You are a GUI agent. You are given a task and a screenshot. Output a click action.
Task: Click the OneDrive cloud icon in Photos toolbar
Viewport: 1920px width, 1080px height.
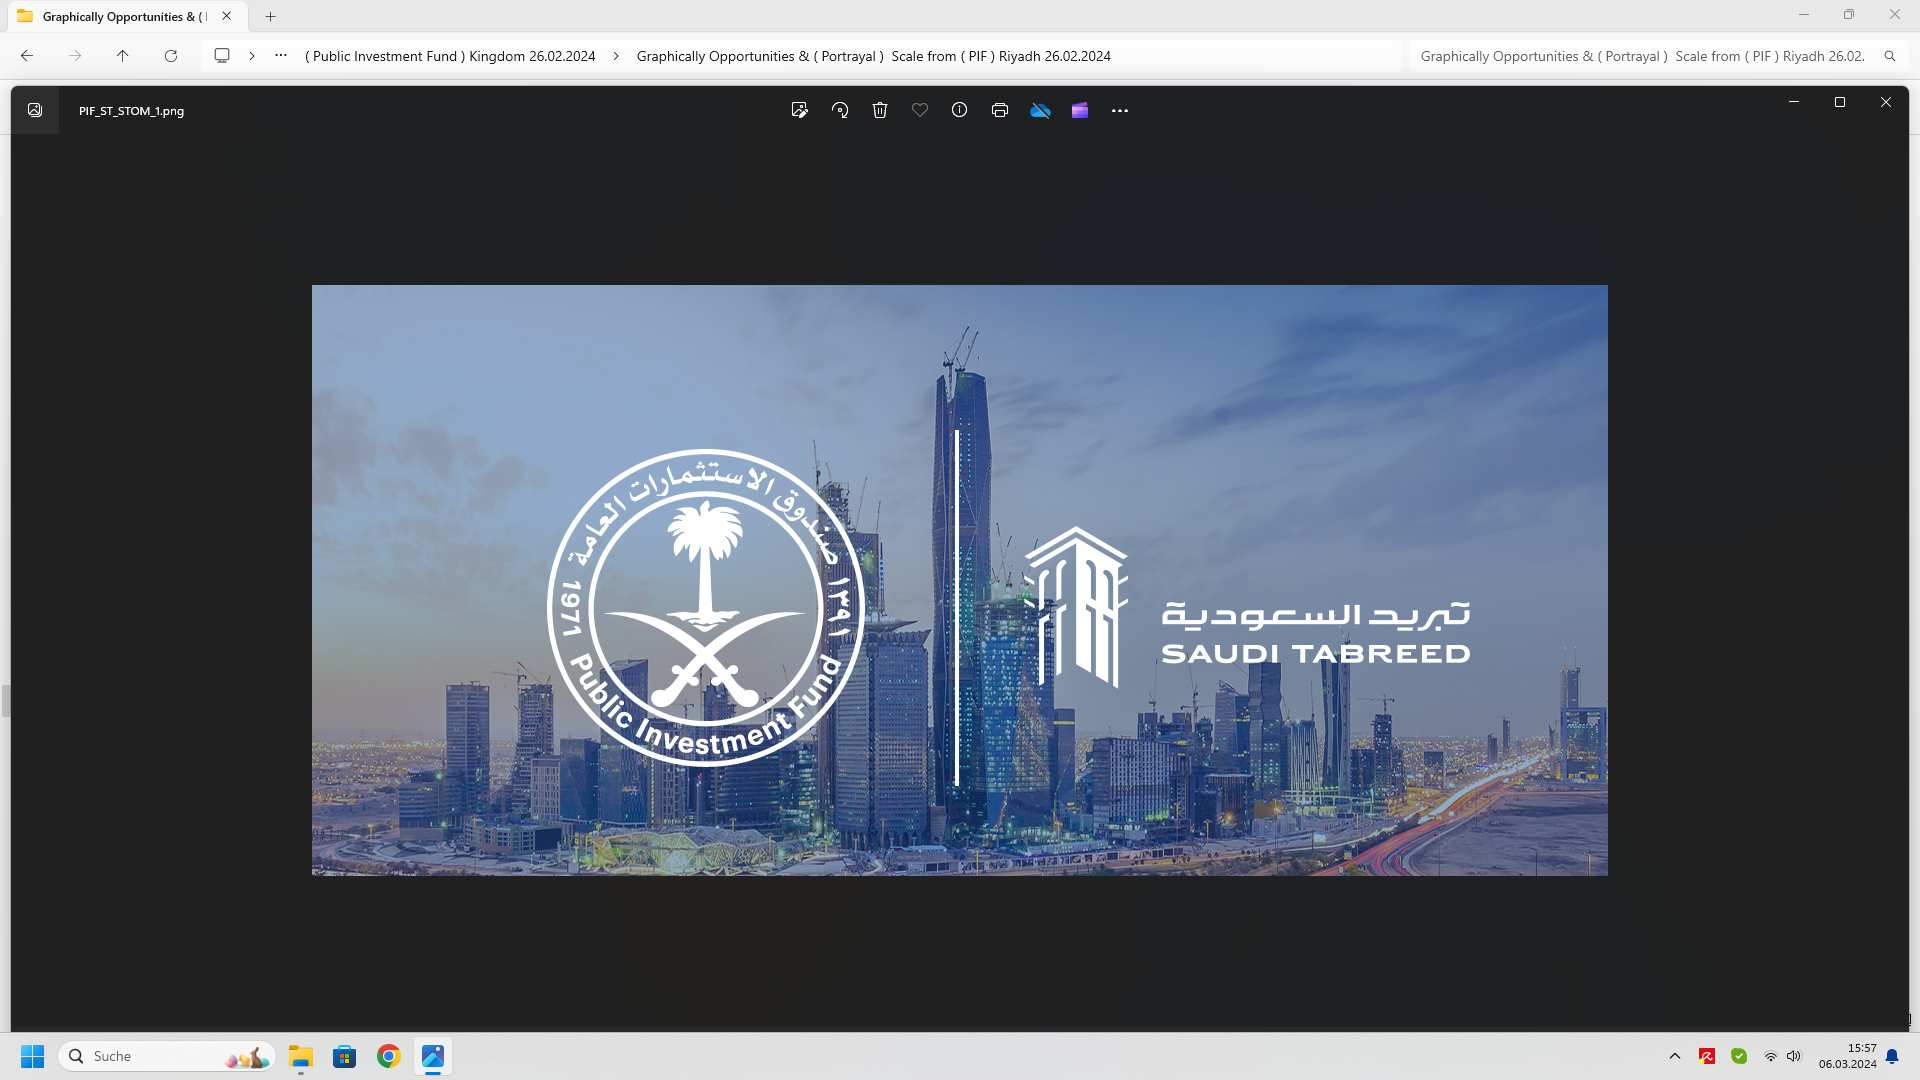(x=1040, y=111)
